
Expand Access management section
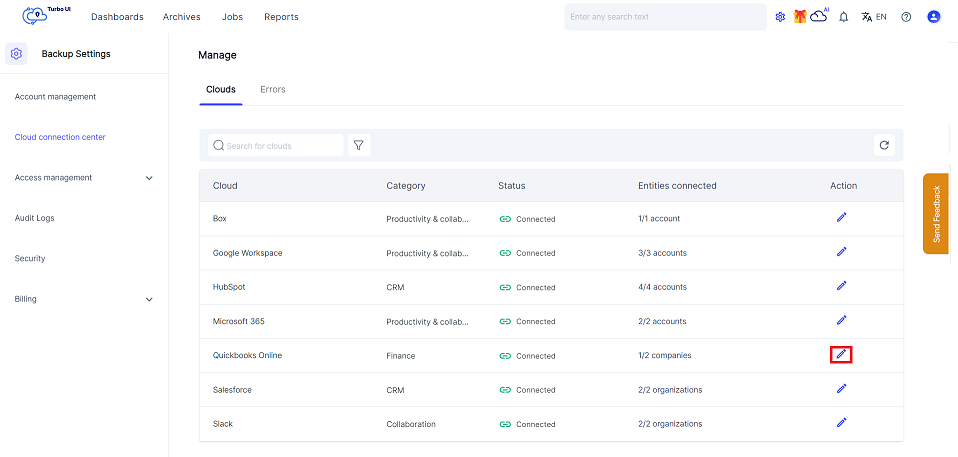(x=149, y=178)
